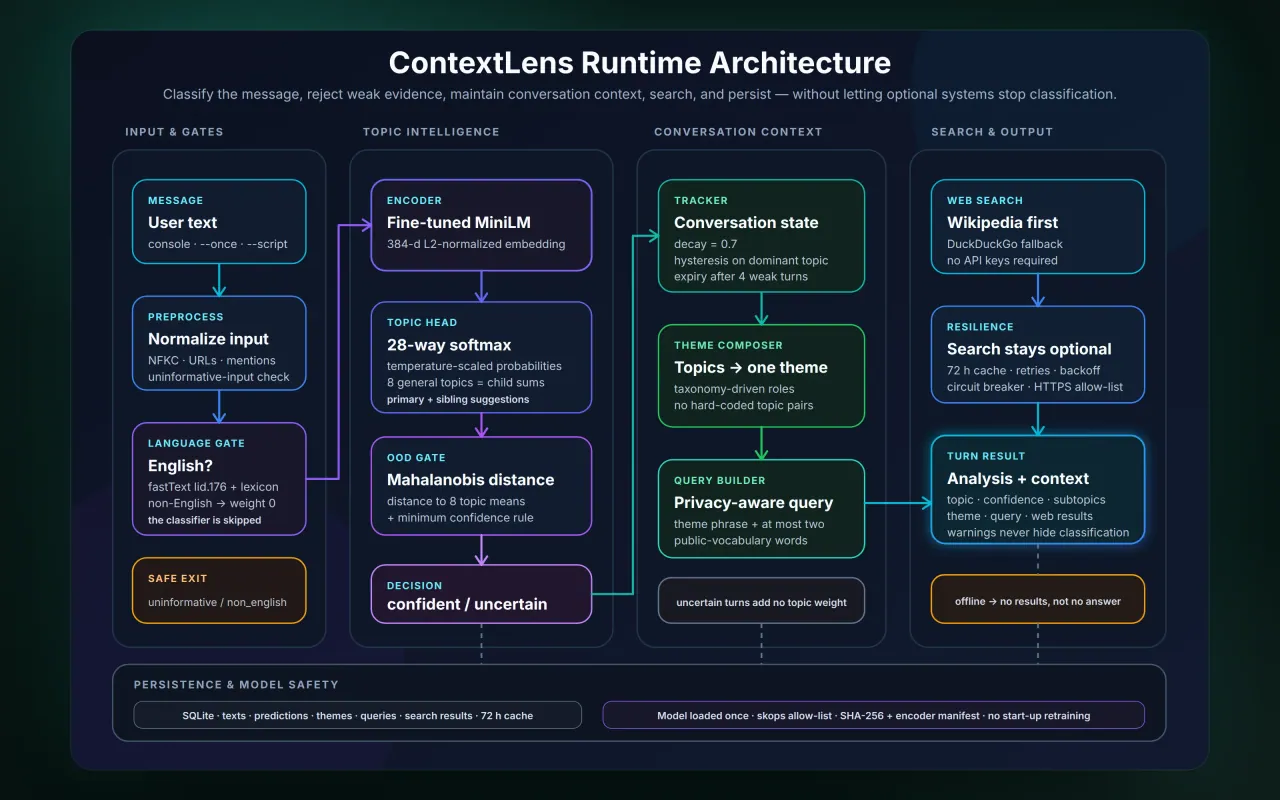Click 'expiry after 4 weak turns' line
Image resolution: width=1280 pixels, height=800 pixels.
pyautogui.click(x=741, y=277)
